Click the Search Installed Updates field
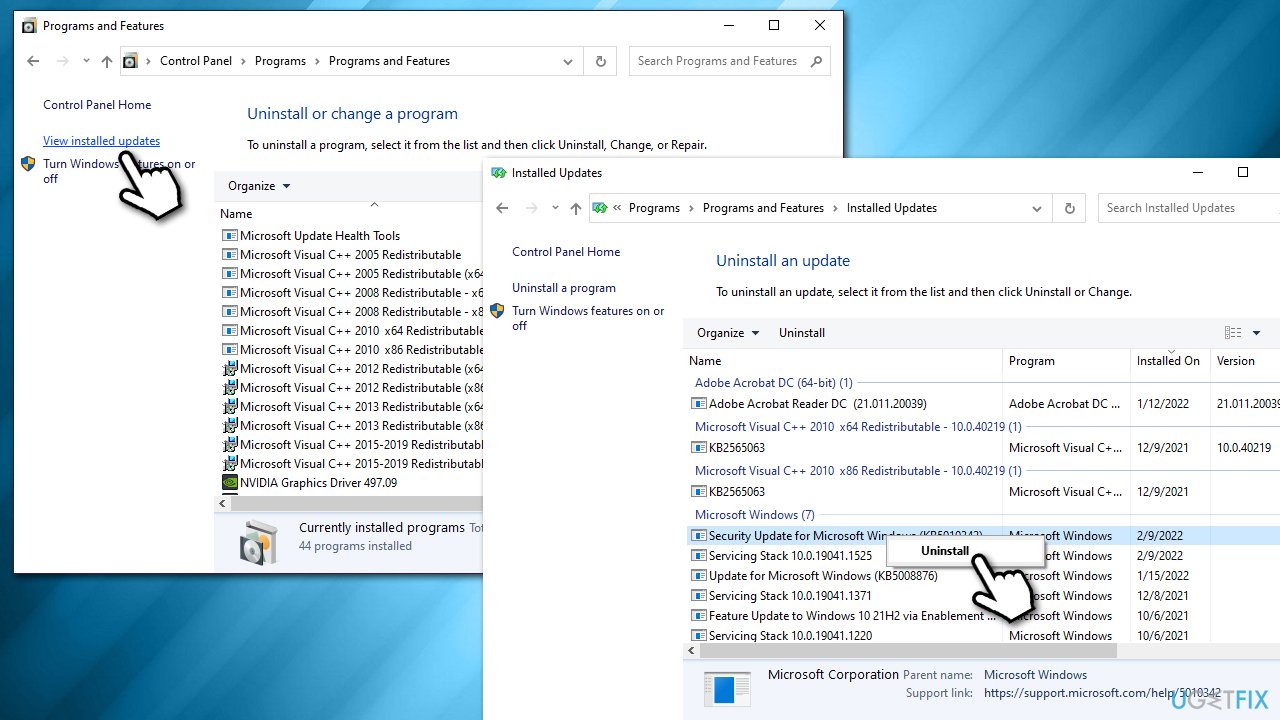 [x=1188, y=208]
